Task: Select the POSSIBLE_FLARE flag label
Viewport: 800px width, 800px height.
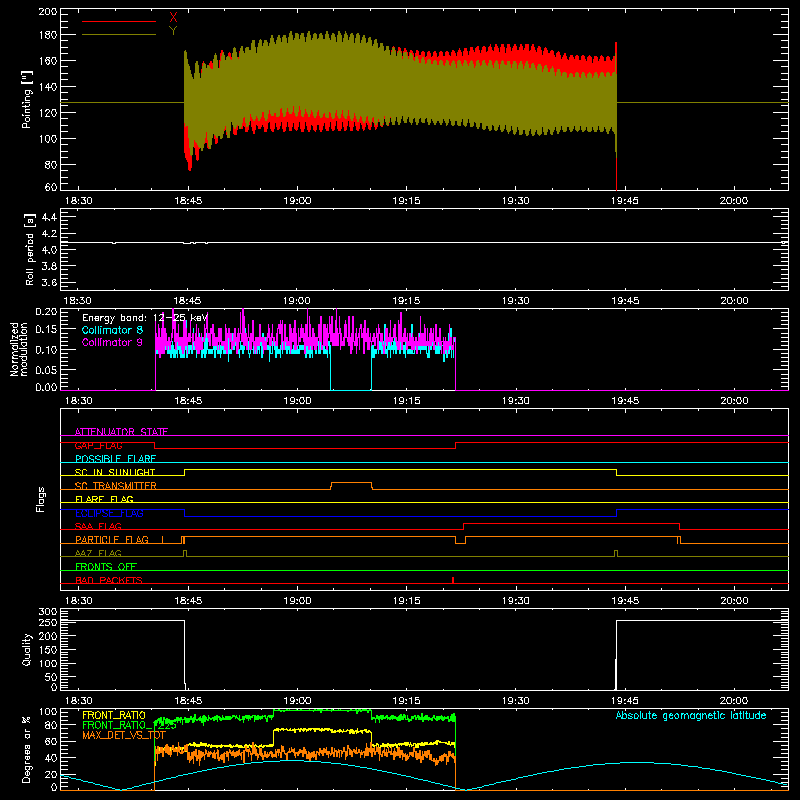Action: pos(115,459)
